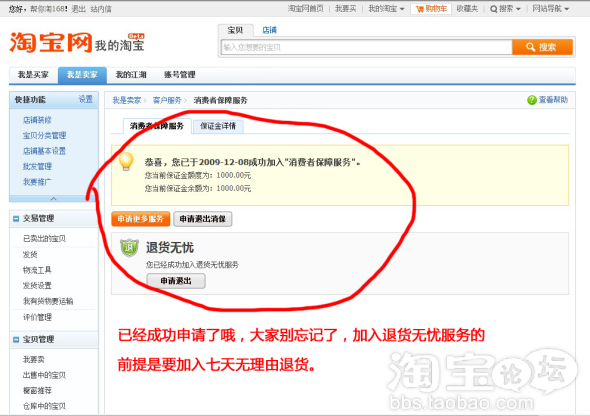The width and height of the screenshot is (590, 416).
Task: Open 出售中的宝贝 in sidebar
Action: [44, 375]
